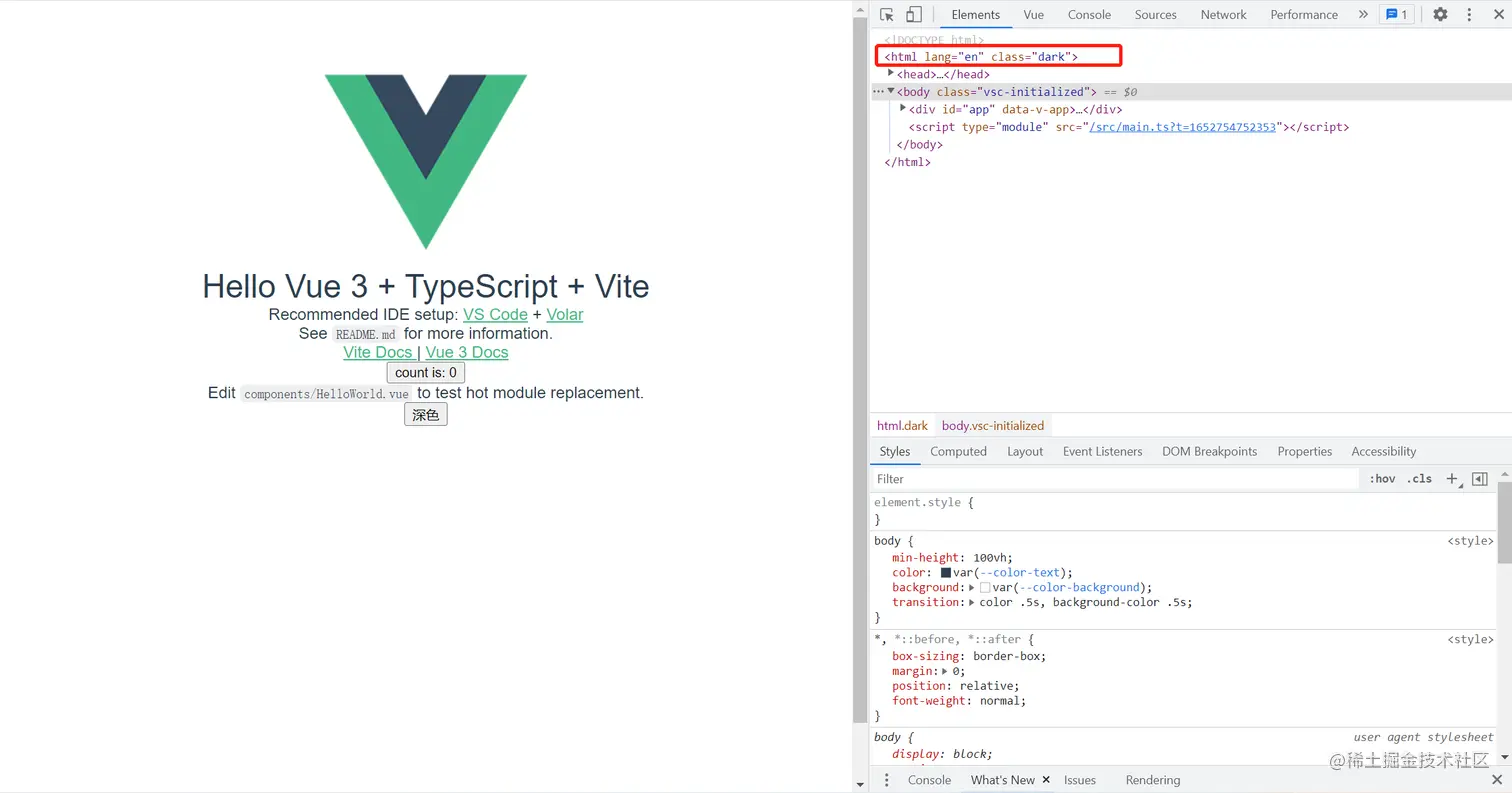Switch to the Vue devtools tab
The image size is (1512, 793).
click(x=1034, y=15)
